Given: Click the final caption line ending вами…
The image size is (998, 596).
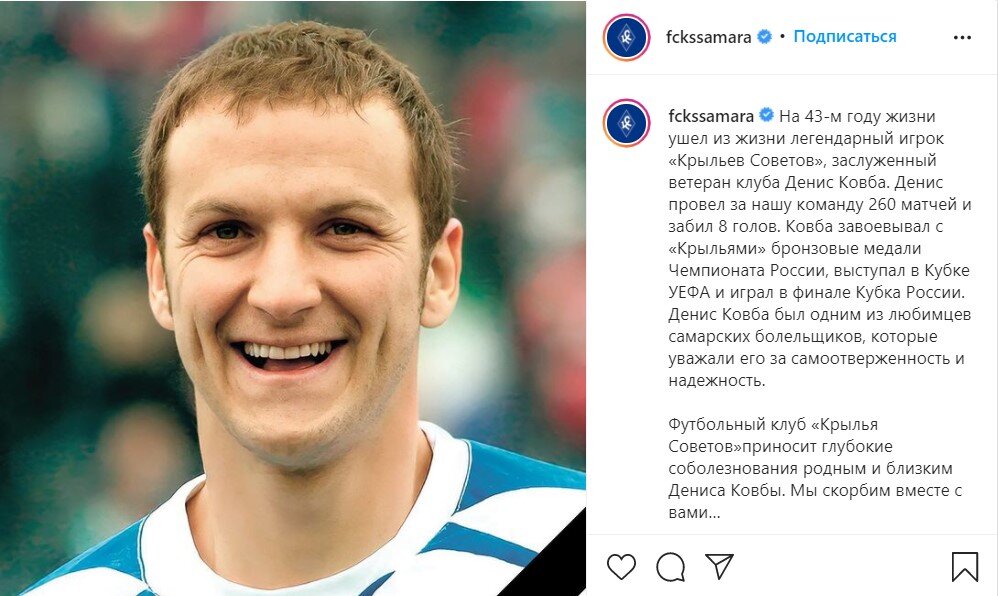Looking at the screenshot, I should click(694, 513).
